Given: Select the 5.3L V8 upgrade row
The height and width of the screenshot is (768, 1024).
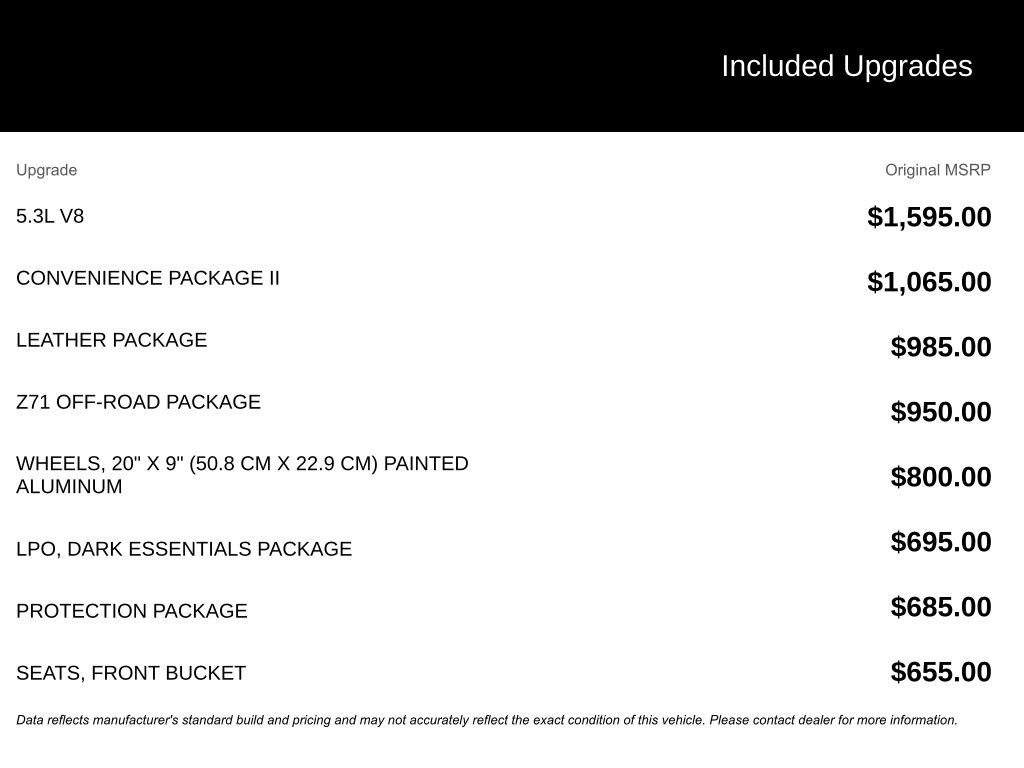Looking at the screenshot, I should [50, 216].
